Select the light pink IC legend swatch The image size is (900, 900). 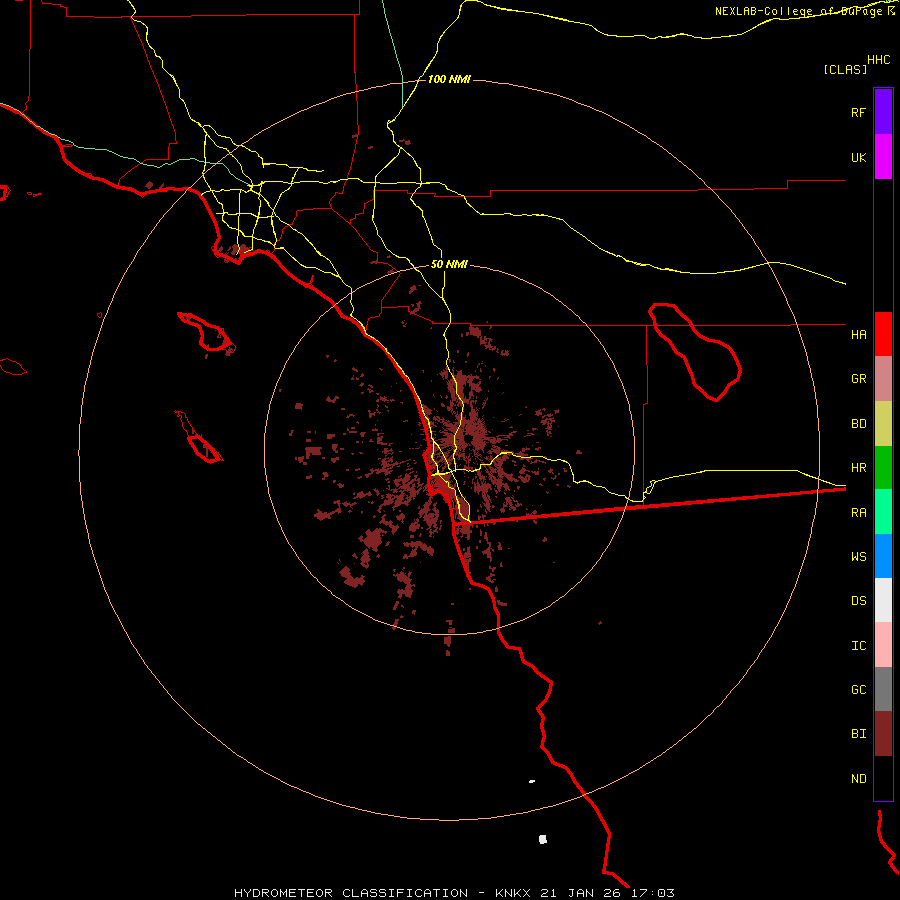click(x=883, y=645)
